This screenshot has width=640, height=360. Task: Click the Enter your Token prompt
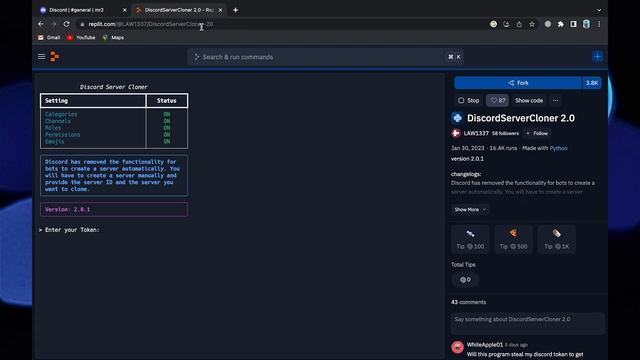[x=72, y=230]
